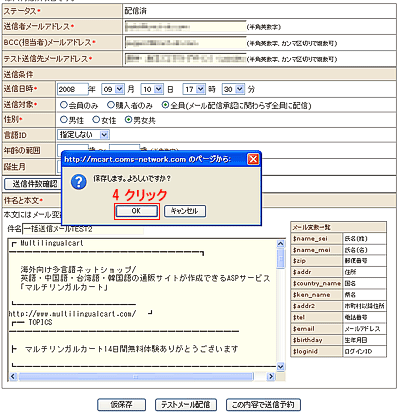The height and width of the screenshot is (418, 400).
Task: Open the day dropdown showing 10
Action: click(x=152, y=89)
